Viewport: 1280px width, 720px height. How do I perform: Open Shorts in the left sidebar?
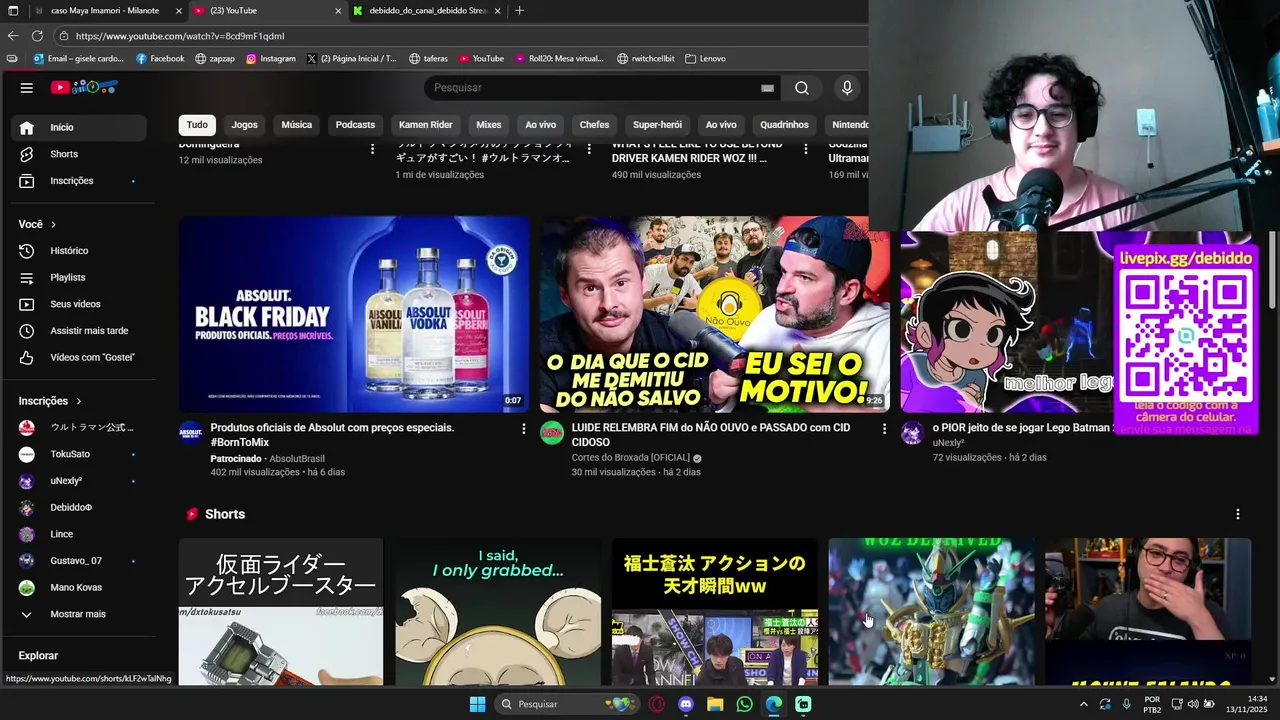point(78,154)
